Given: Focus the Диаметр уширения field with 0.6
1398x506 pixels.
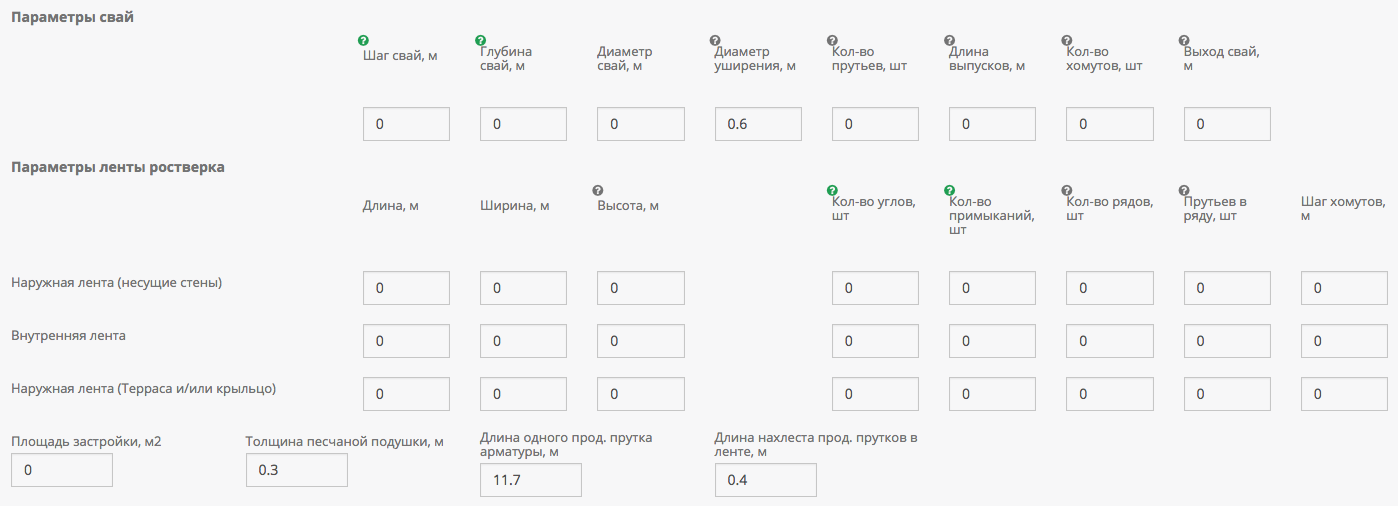Looking at the screenshot, I should (758, 124).
